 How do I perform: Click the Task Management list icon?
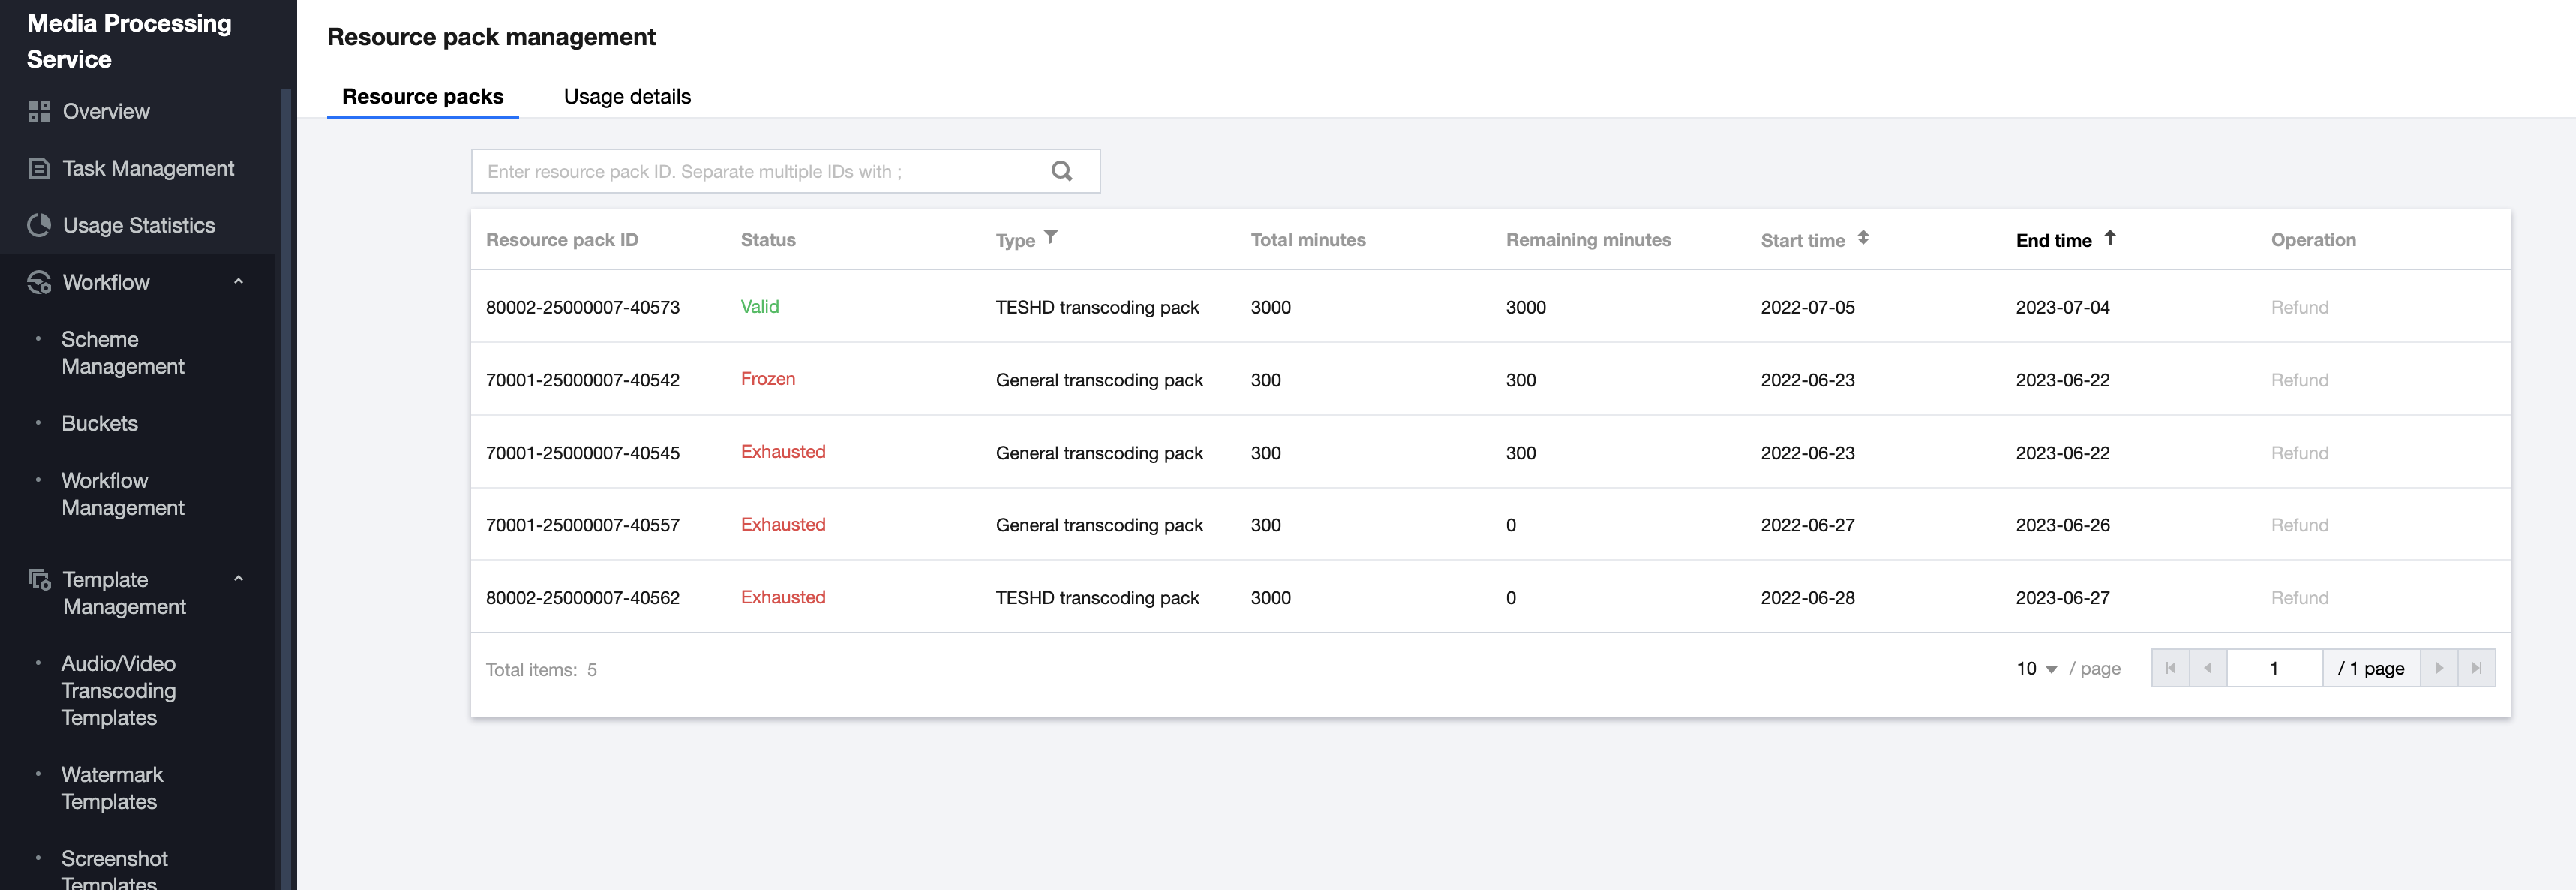click(39, 168)
